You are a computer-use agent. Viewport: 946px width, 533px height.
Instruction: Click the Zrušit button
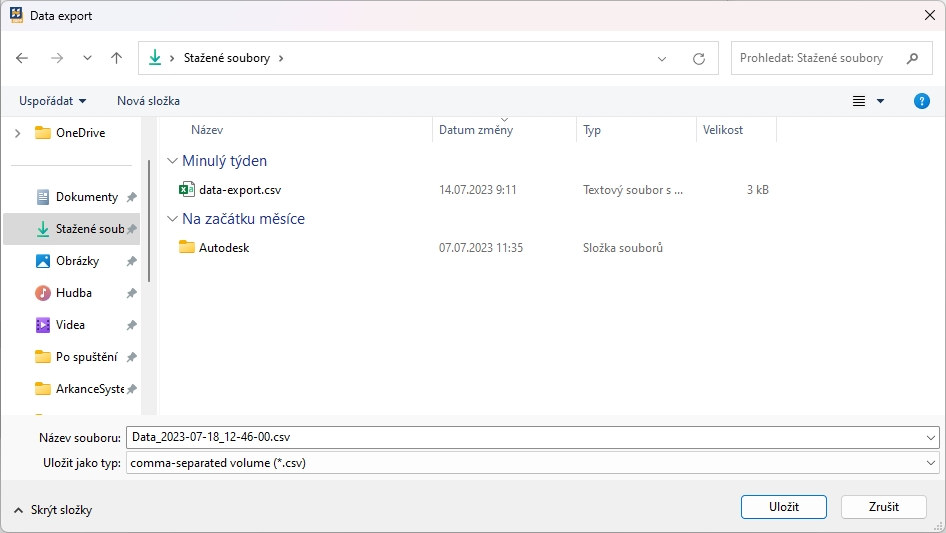click(883, 507)
